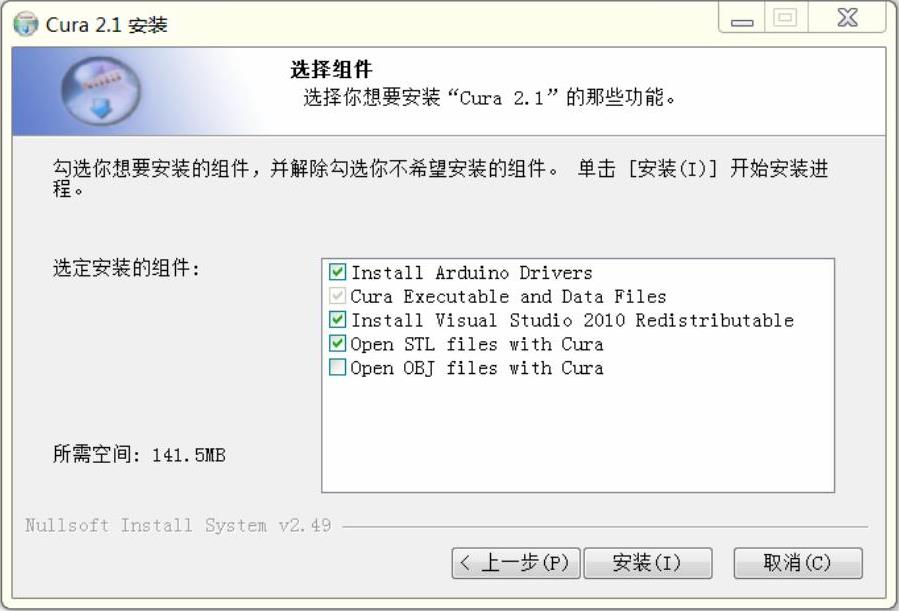Click the maximize button in the title bar
The image size is (899, 611).
point(785,21)
